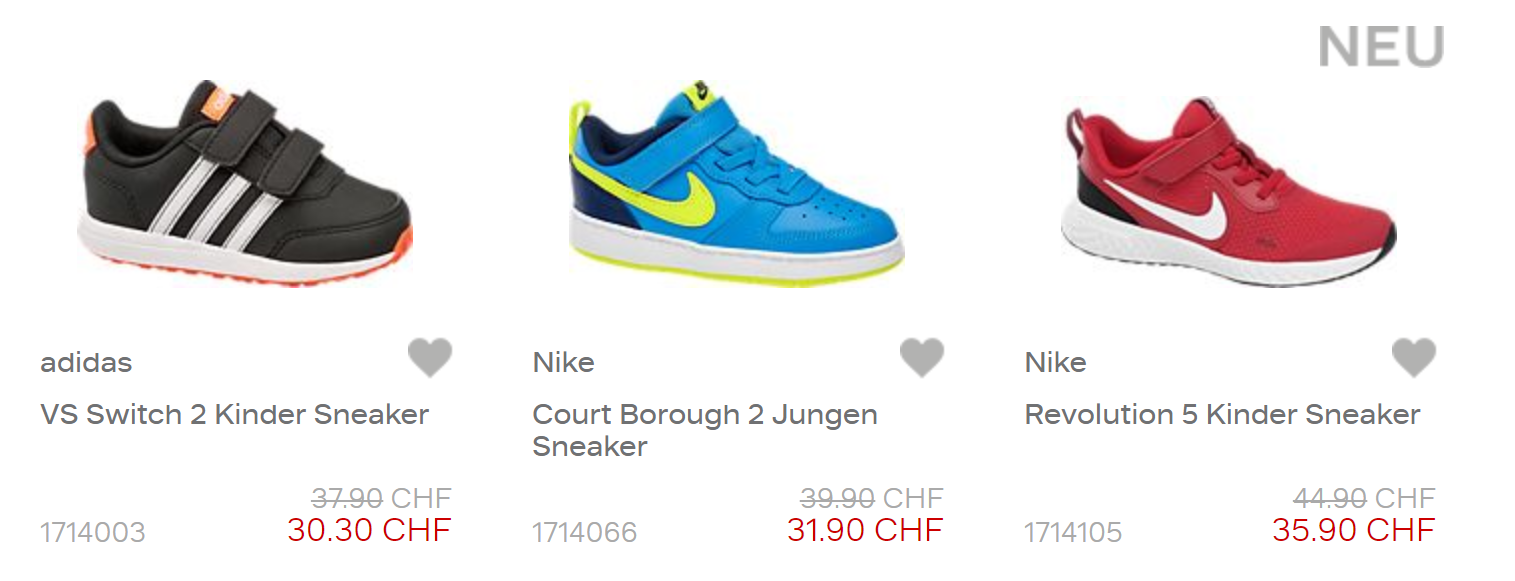Viewport: 1515px width, 581px height.
Task: Click the 35.90 CHF sale price
Action: click(x=1354, y=530)
